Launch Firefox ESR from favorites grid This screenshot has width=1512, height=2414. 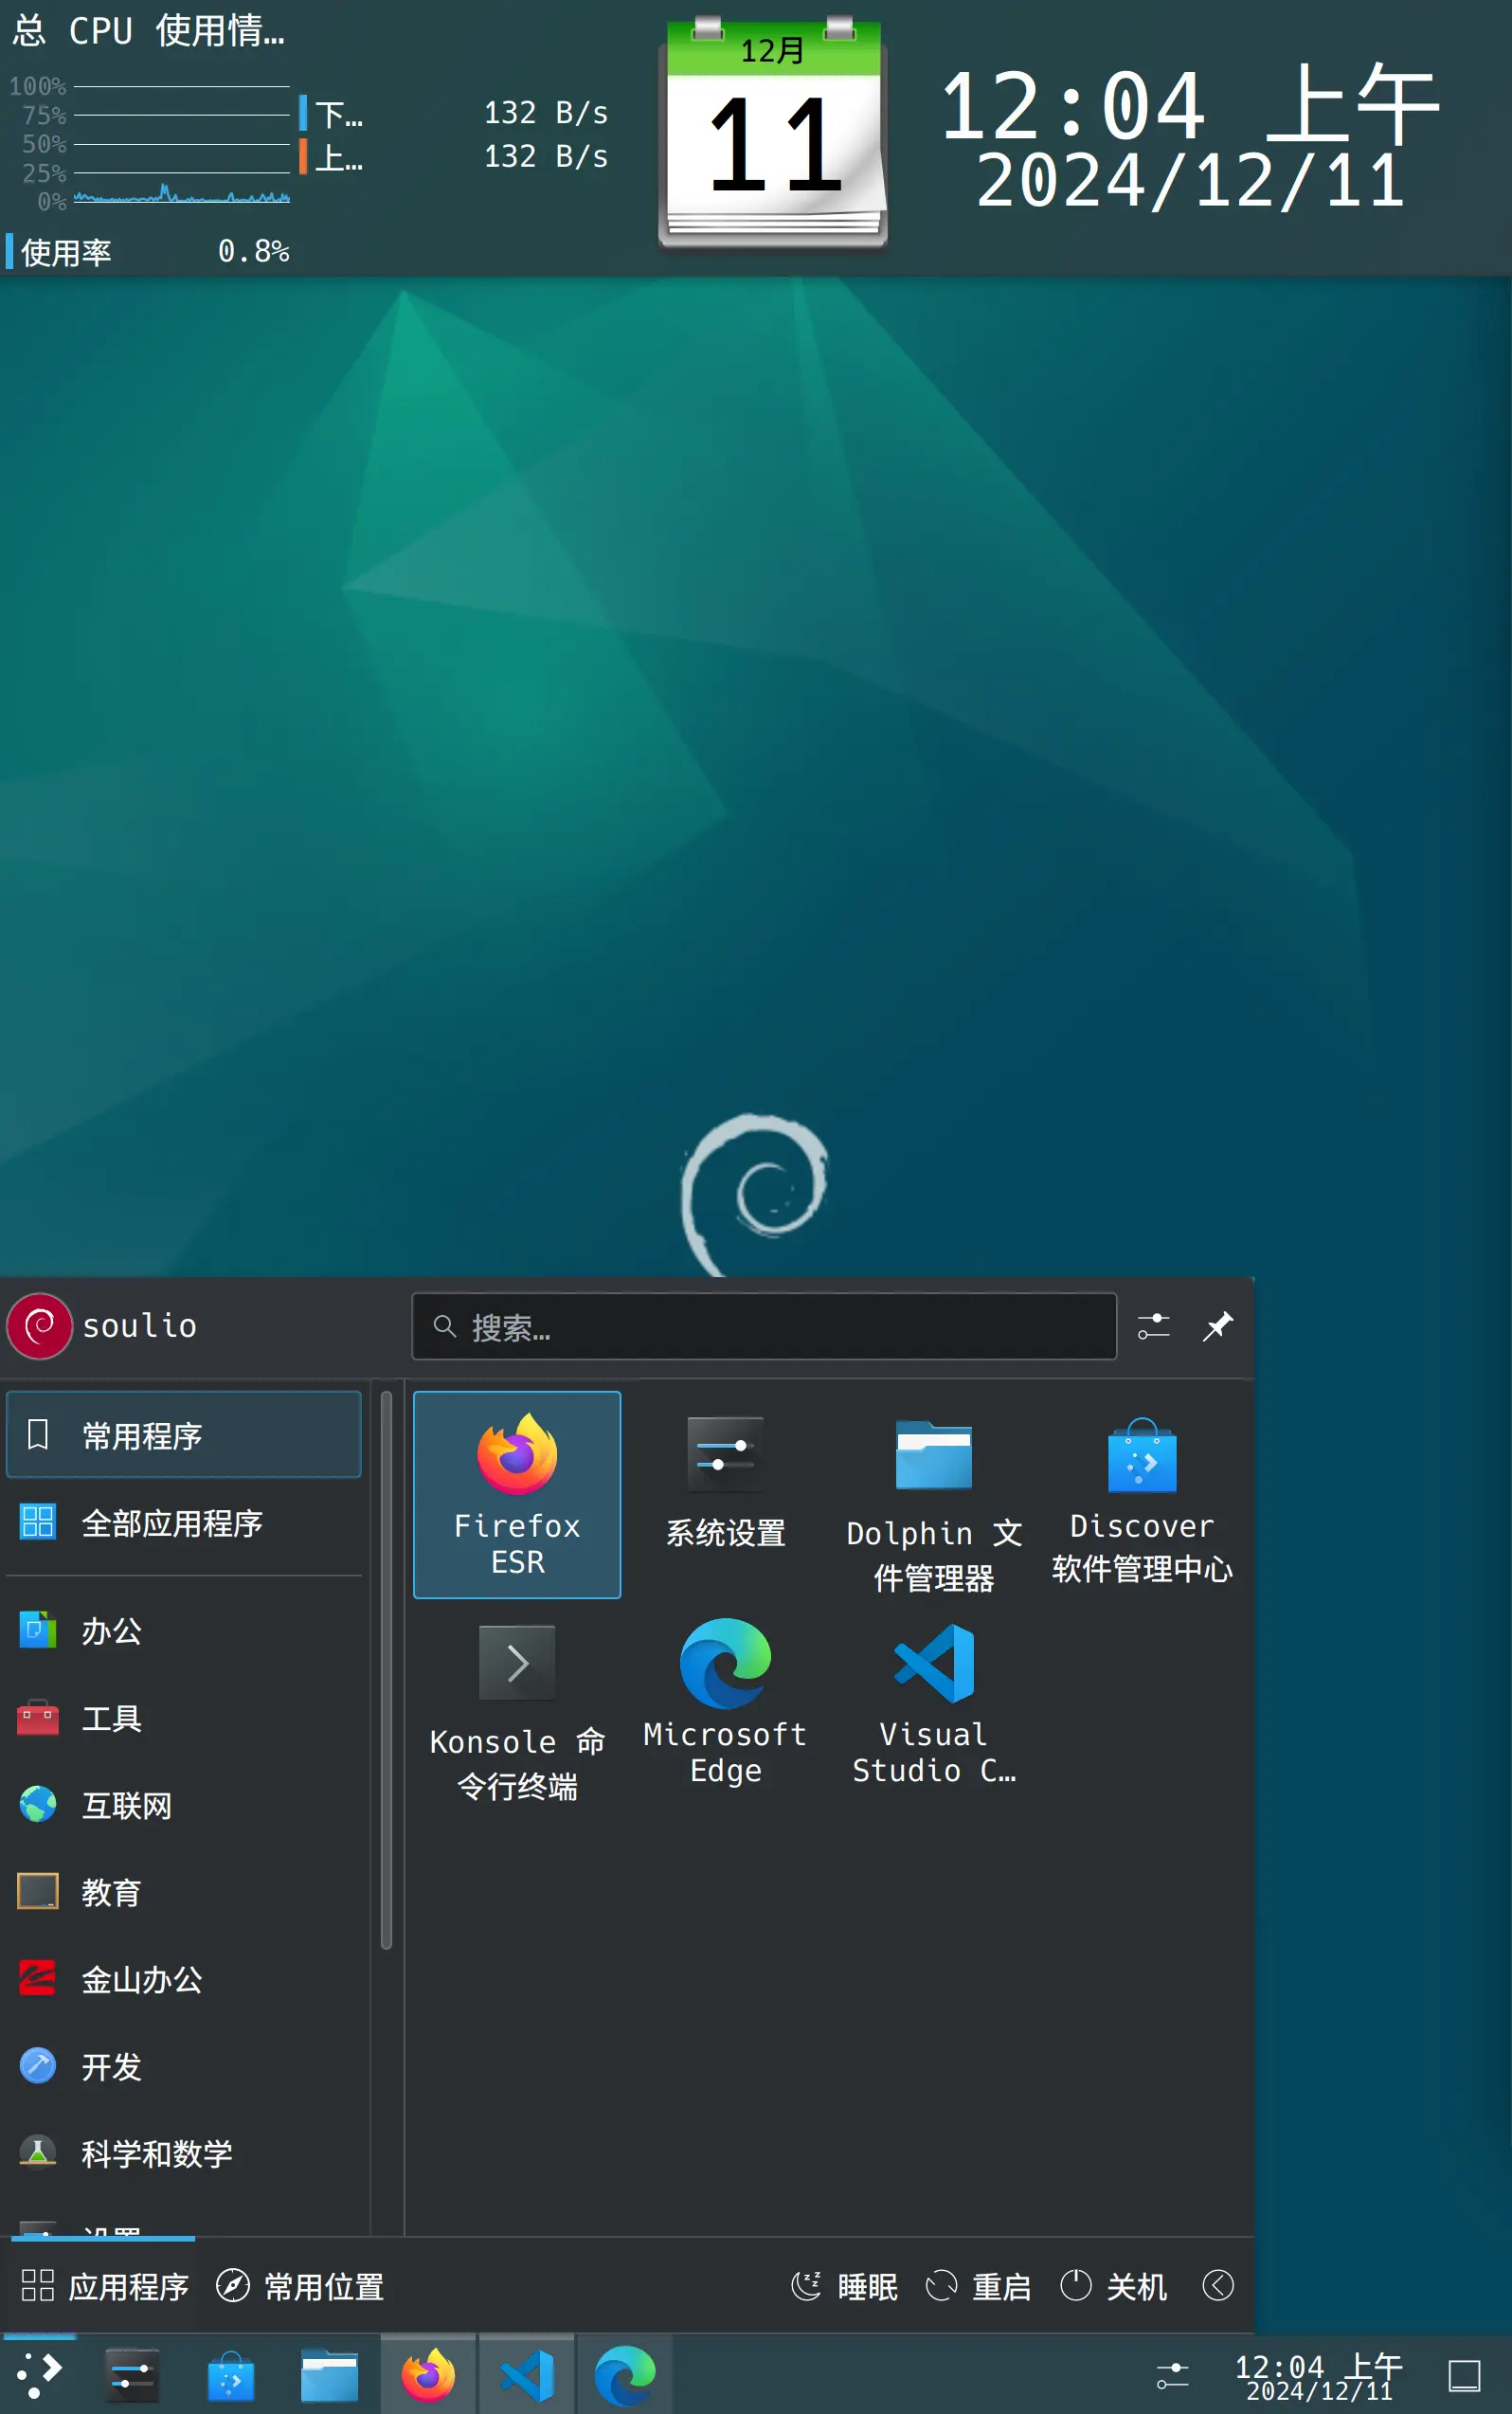coord(516,1492)
